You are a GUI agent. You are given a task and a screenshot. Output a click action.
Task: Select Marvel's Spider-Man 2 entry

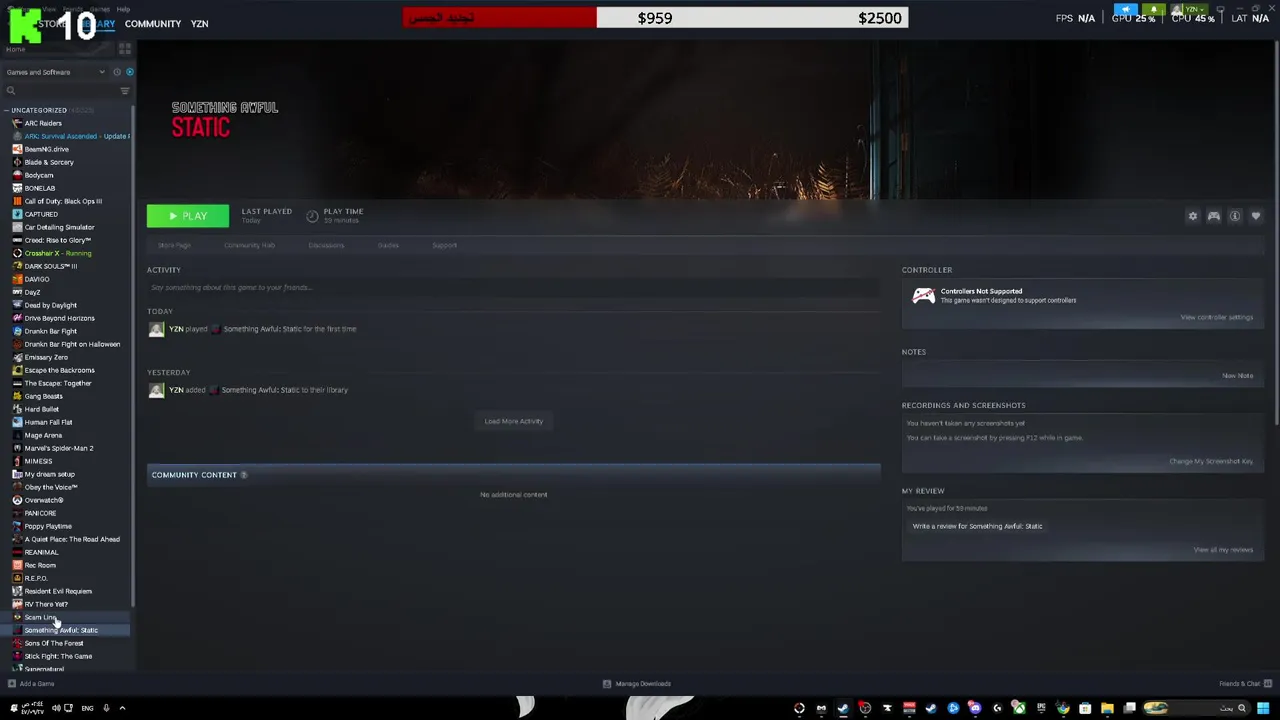[59, 448]
